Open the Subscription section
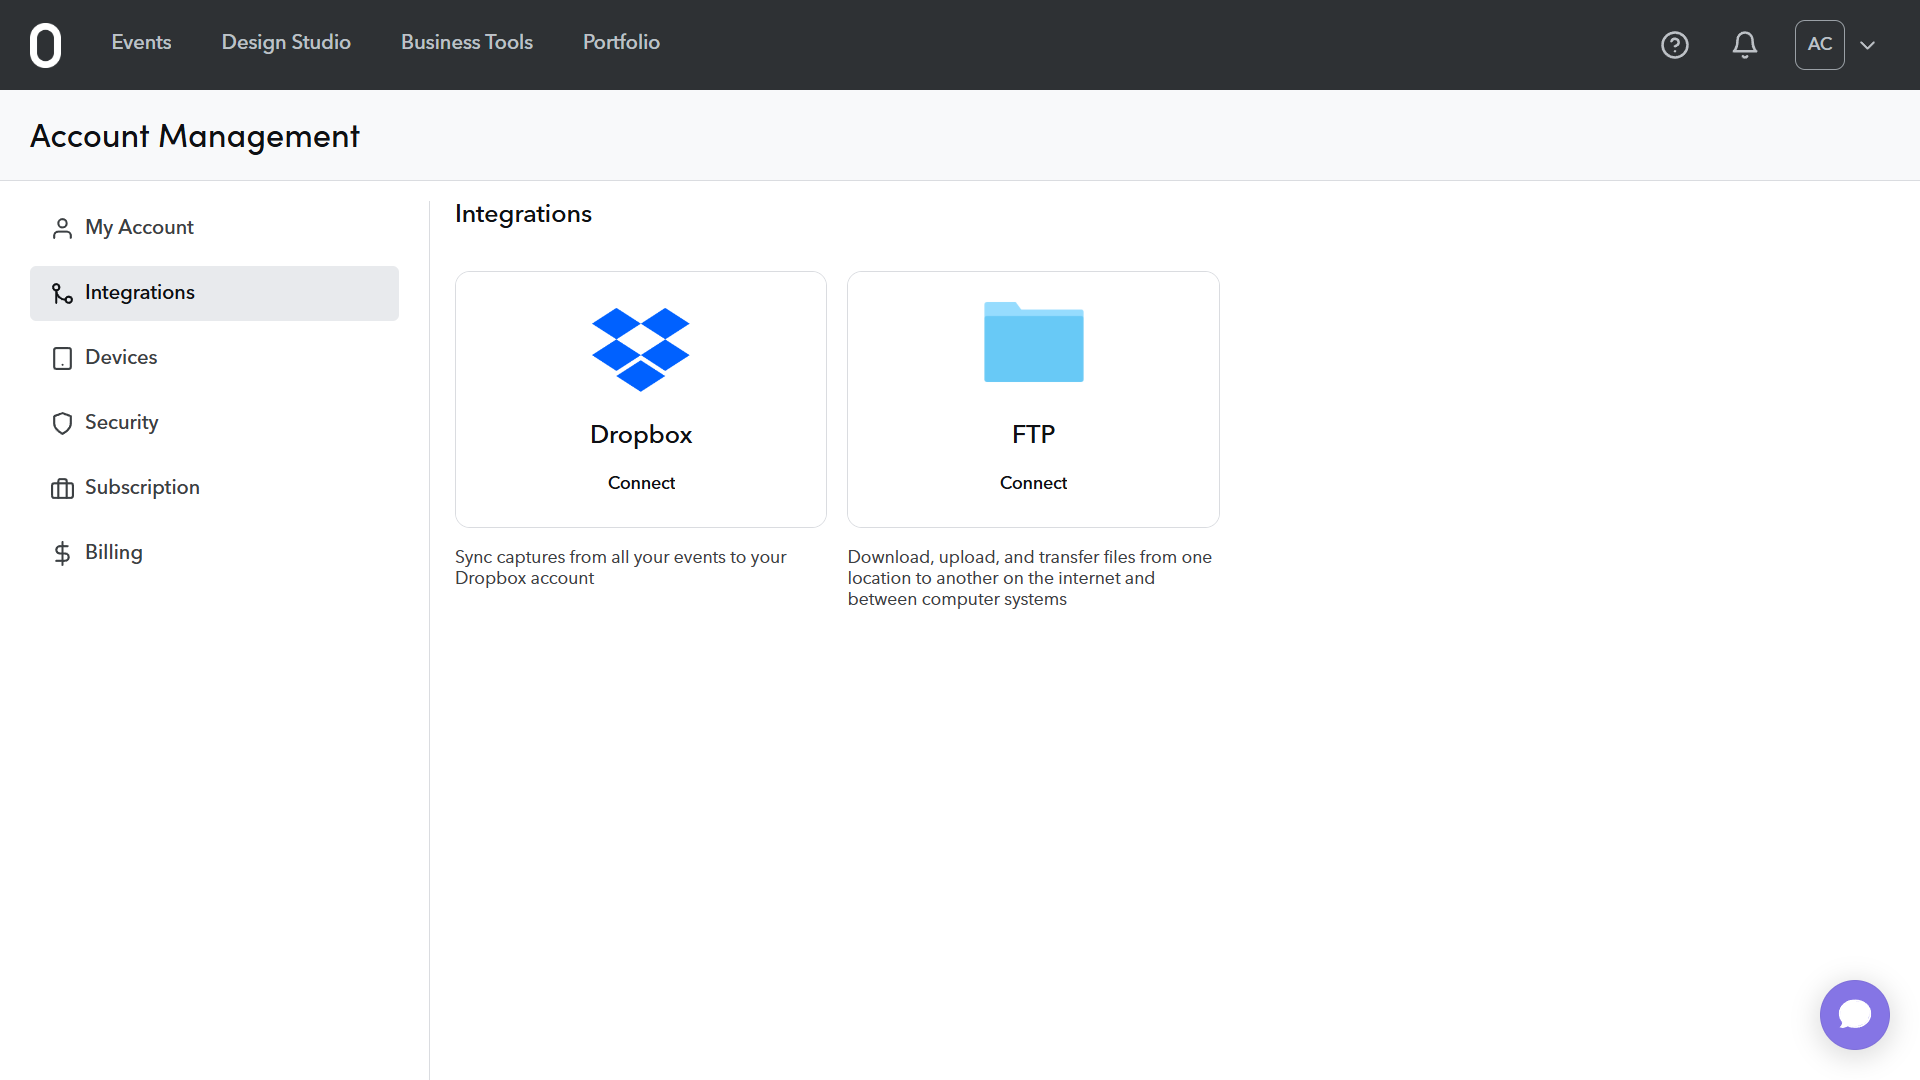The width and height of the screenshot is (1920, 1080). (x=214, y=488)
